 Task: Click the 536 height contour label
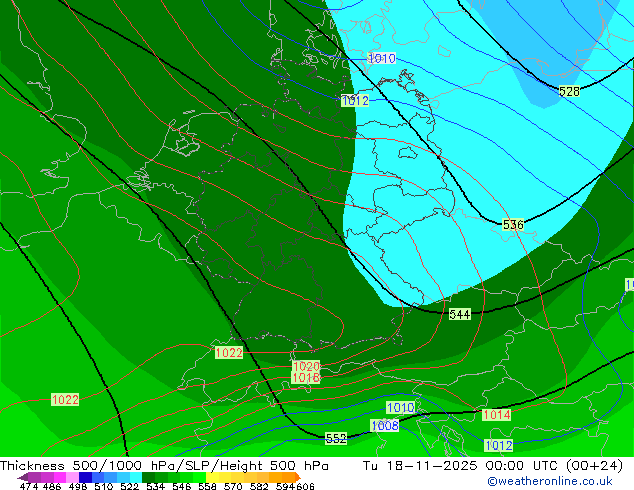[x=513, y=224]
